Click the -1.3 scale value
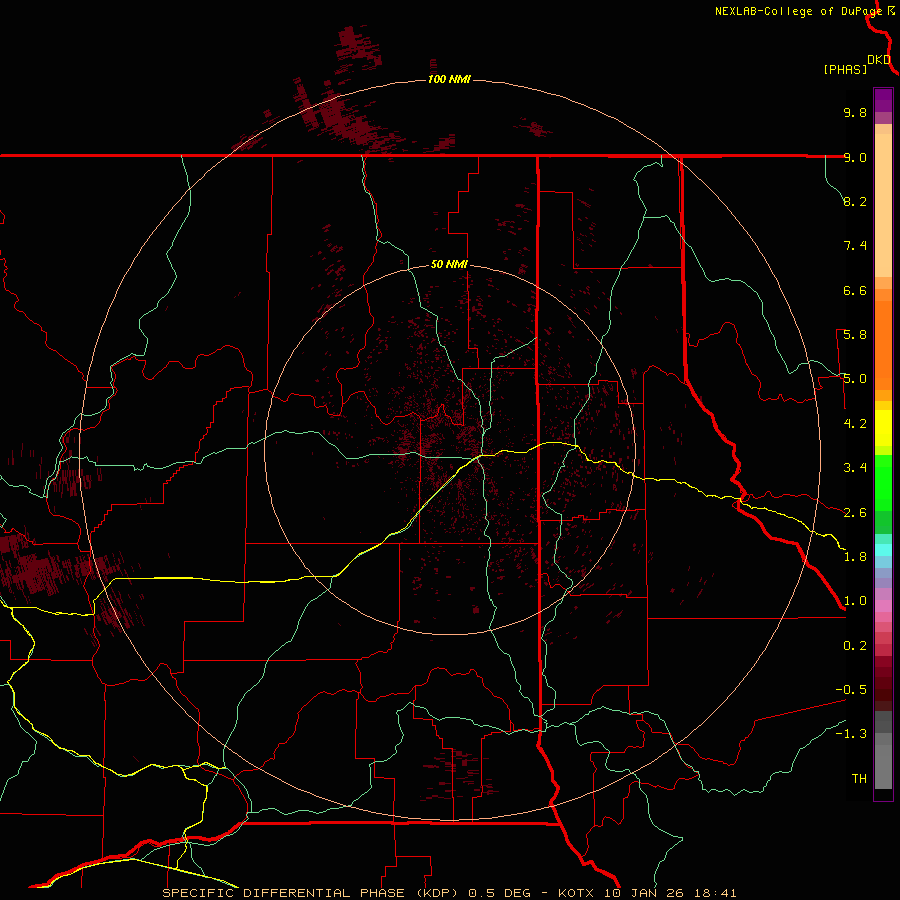Image resolution: width=900 pixels, height=900 pixels. click(851, 734)
